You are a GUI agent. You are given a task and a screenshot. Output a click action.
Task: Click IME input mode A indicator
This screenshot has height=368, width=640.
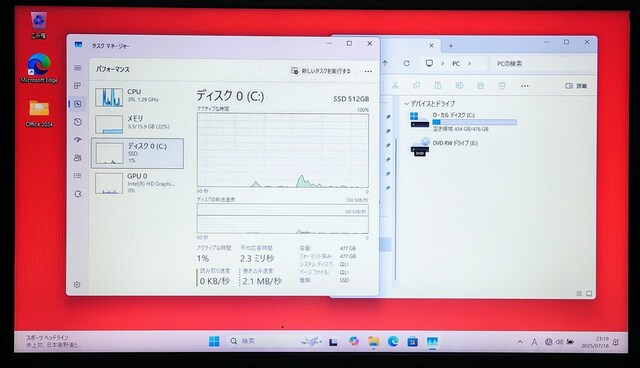pos(534,342)
